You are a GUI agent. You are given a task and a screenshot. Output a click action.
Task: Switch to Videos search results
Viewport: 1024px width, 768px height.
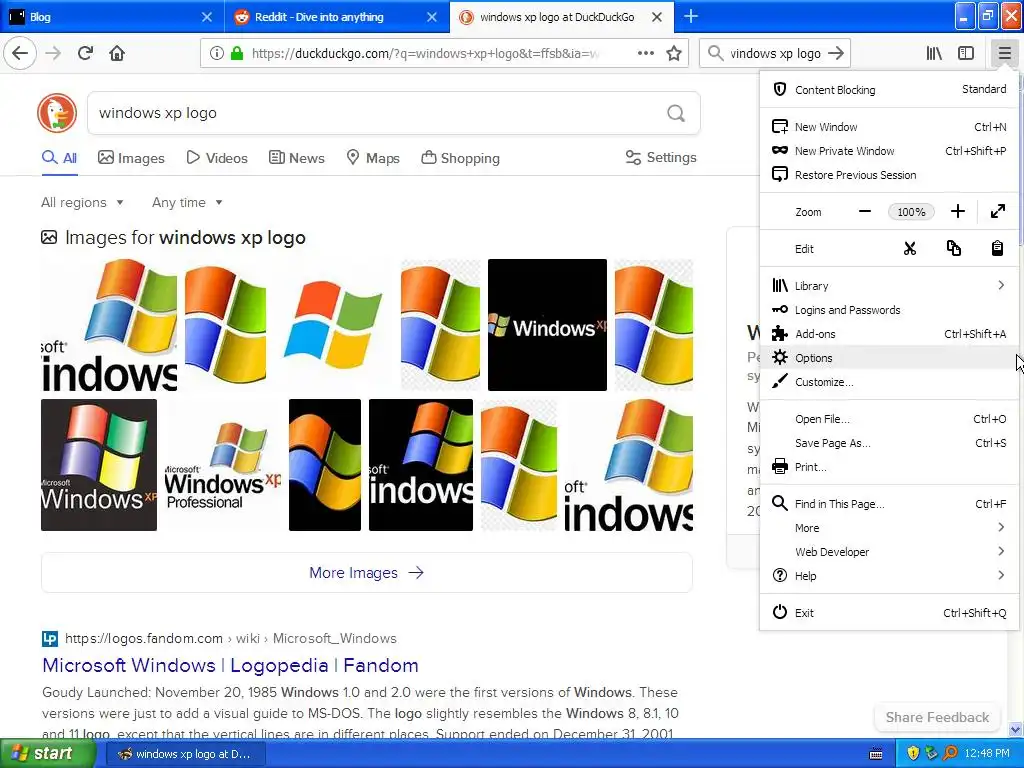(x=217, y=158)
